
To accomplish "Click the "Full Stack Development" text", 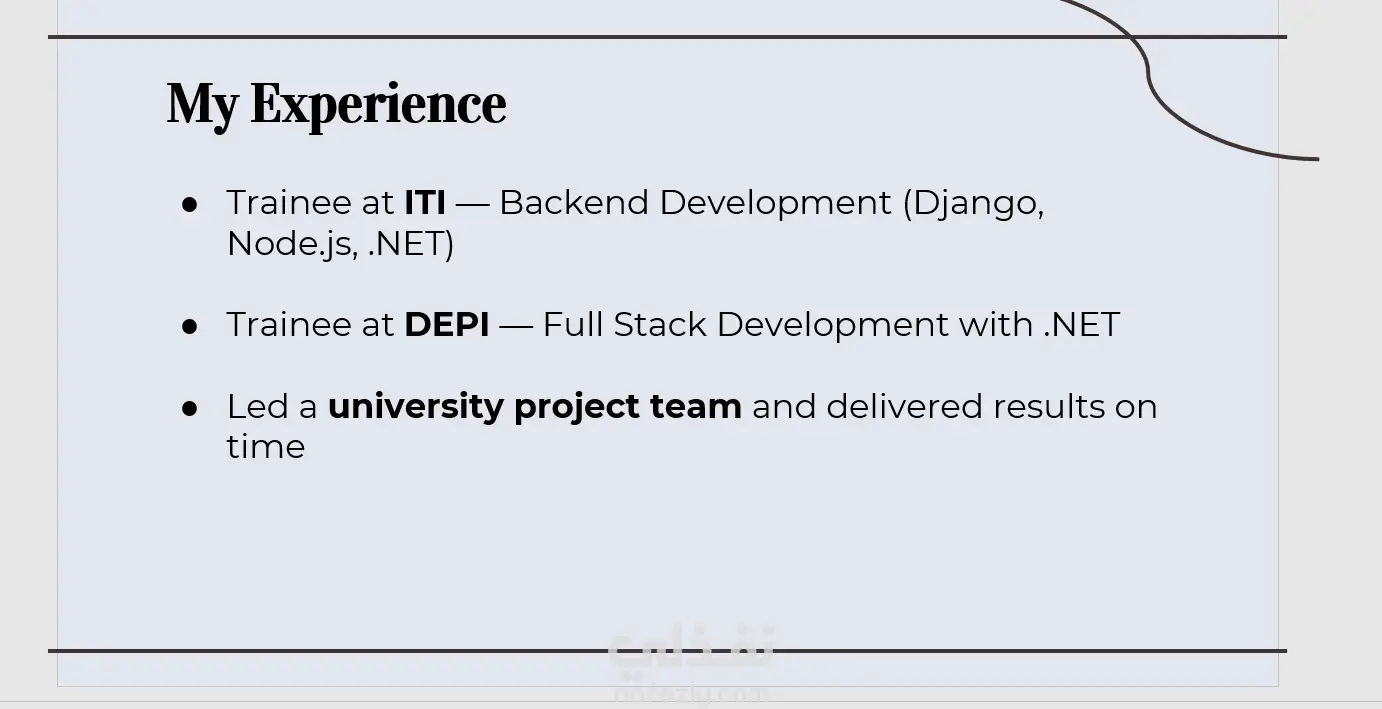I will (x=745, y=325).
